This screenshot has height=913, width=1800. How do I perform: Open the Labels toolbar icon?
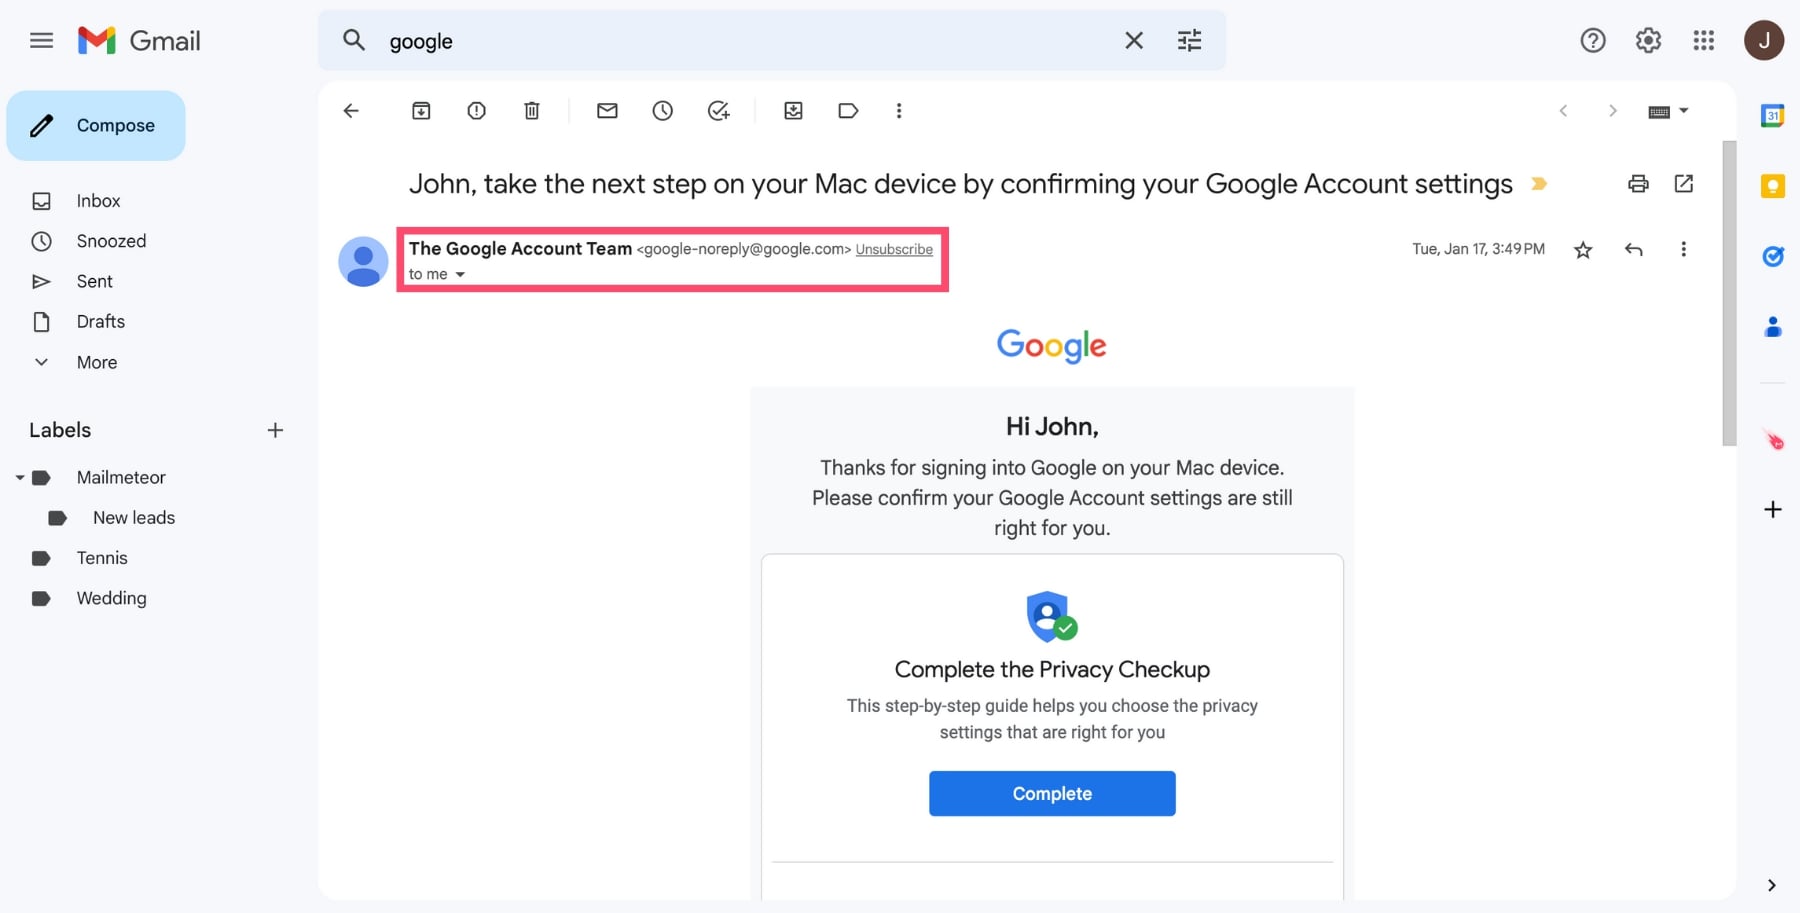coord(848,111)
